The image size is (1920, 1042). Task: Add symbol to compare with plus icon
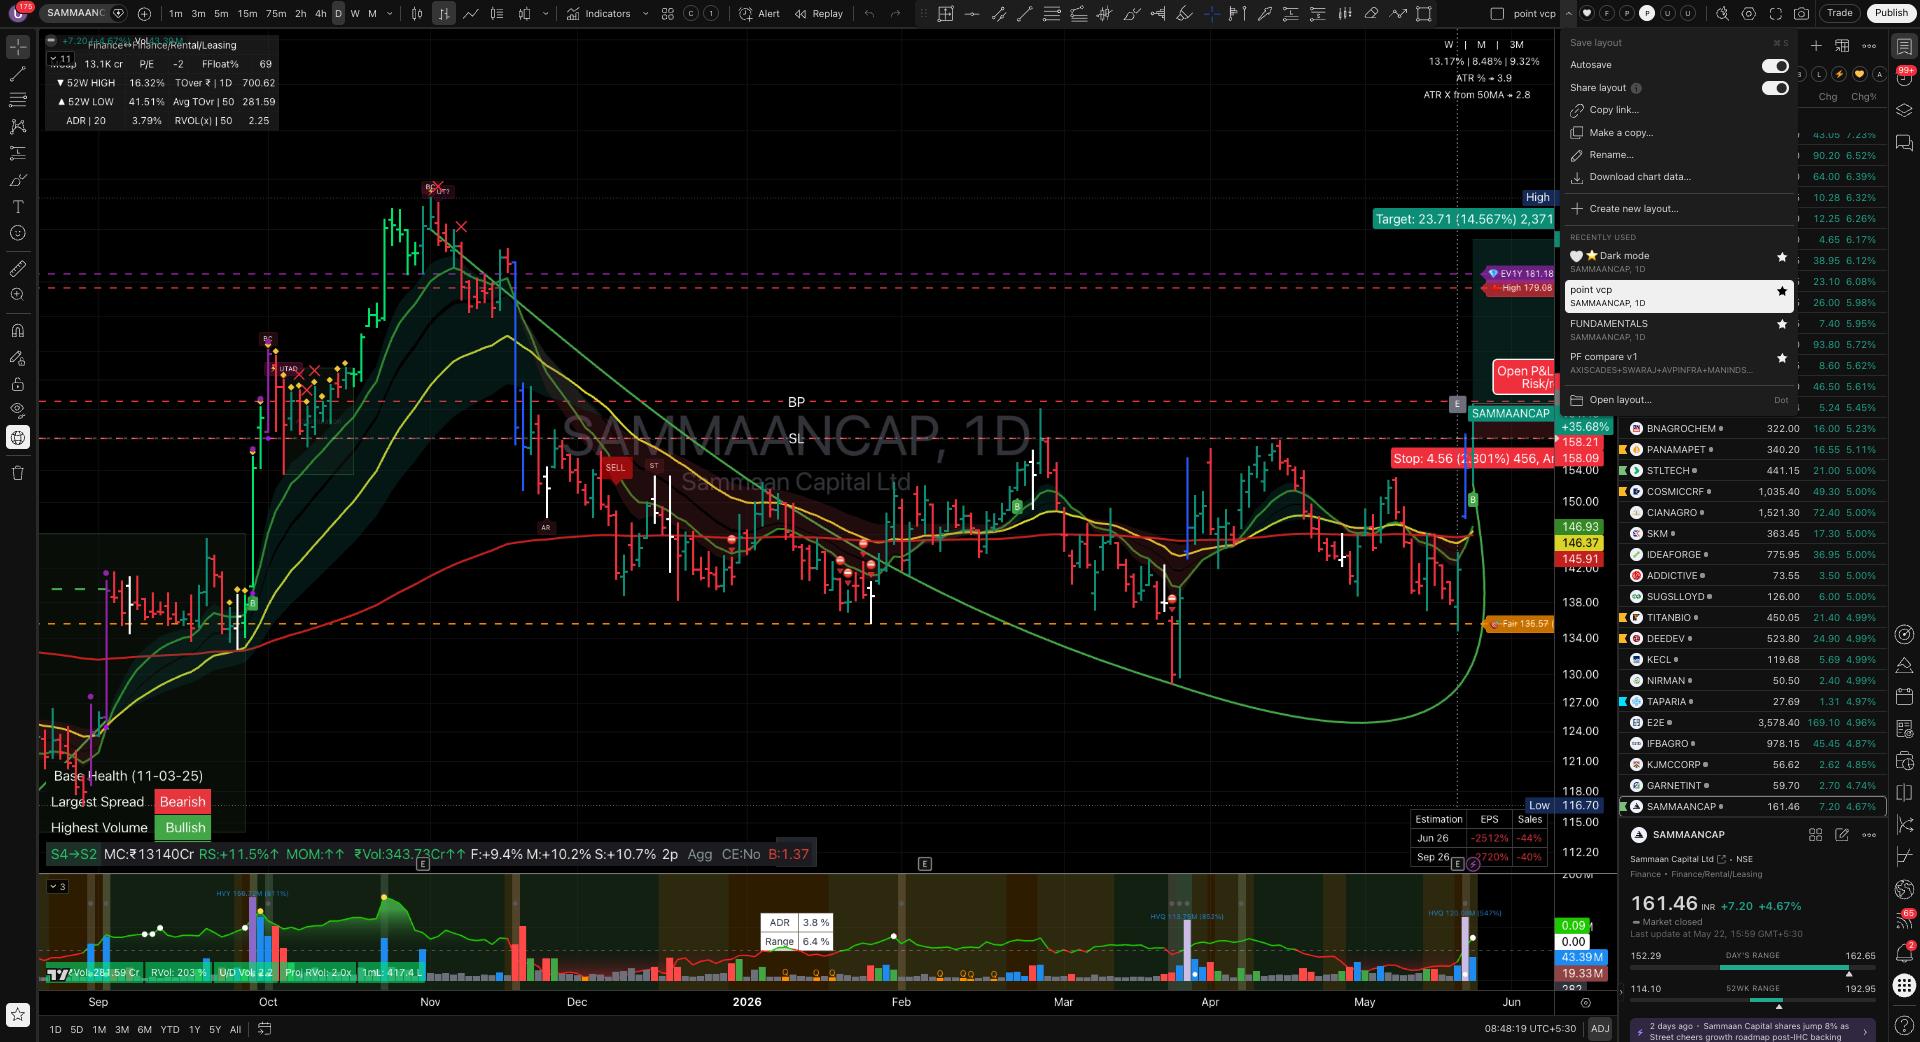click(144, 14)
